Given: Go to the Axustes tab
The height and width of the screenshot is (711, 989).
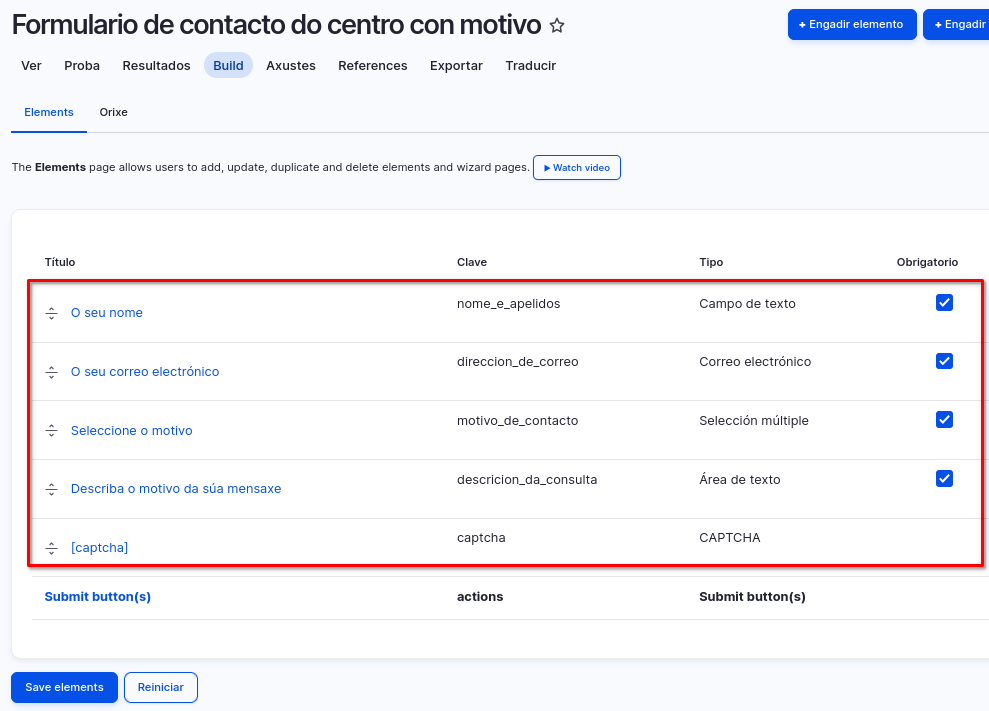Looking at the screenshot, I should [x=291, y=66].
